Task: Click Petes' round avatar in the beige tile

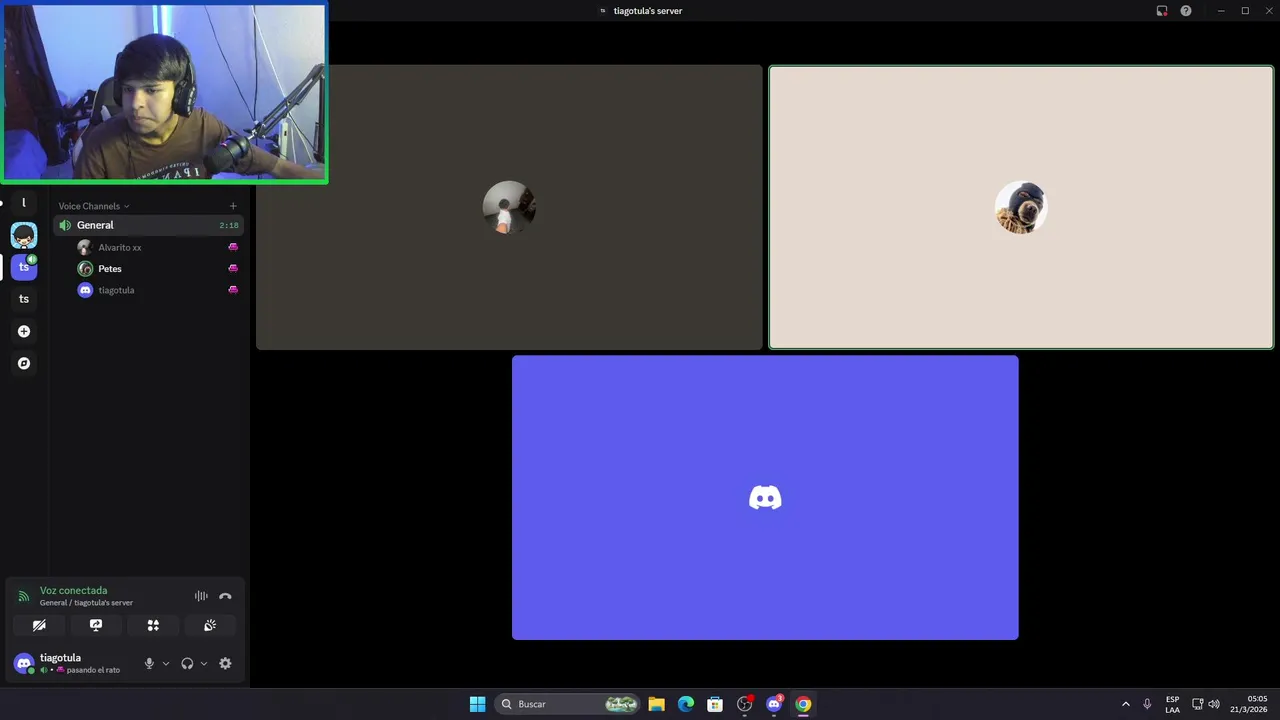Action: (1021, 208)
